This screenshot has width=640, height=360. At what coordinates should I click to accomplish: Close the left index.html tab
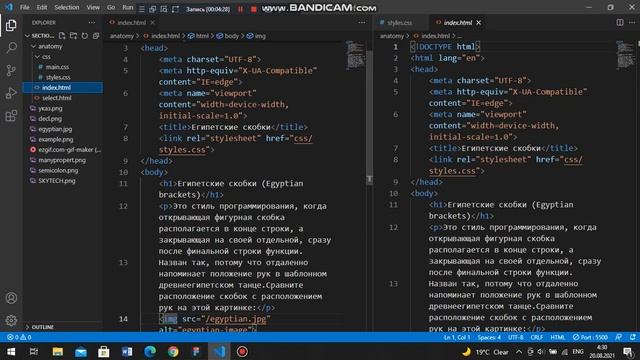tap(152, 22)
